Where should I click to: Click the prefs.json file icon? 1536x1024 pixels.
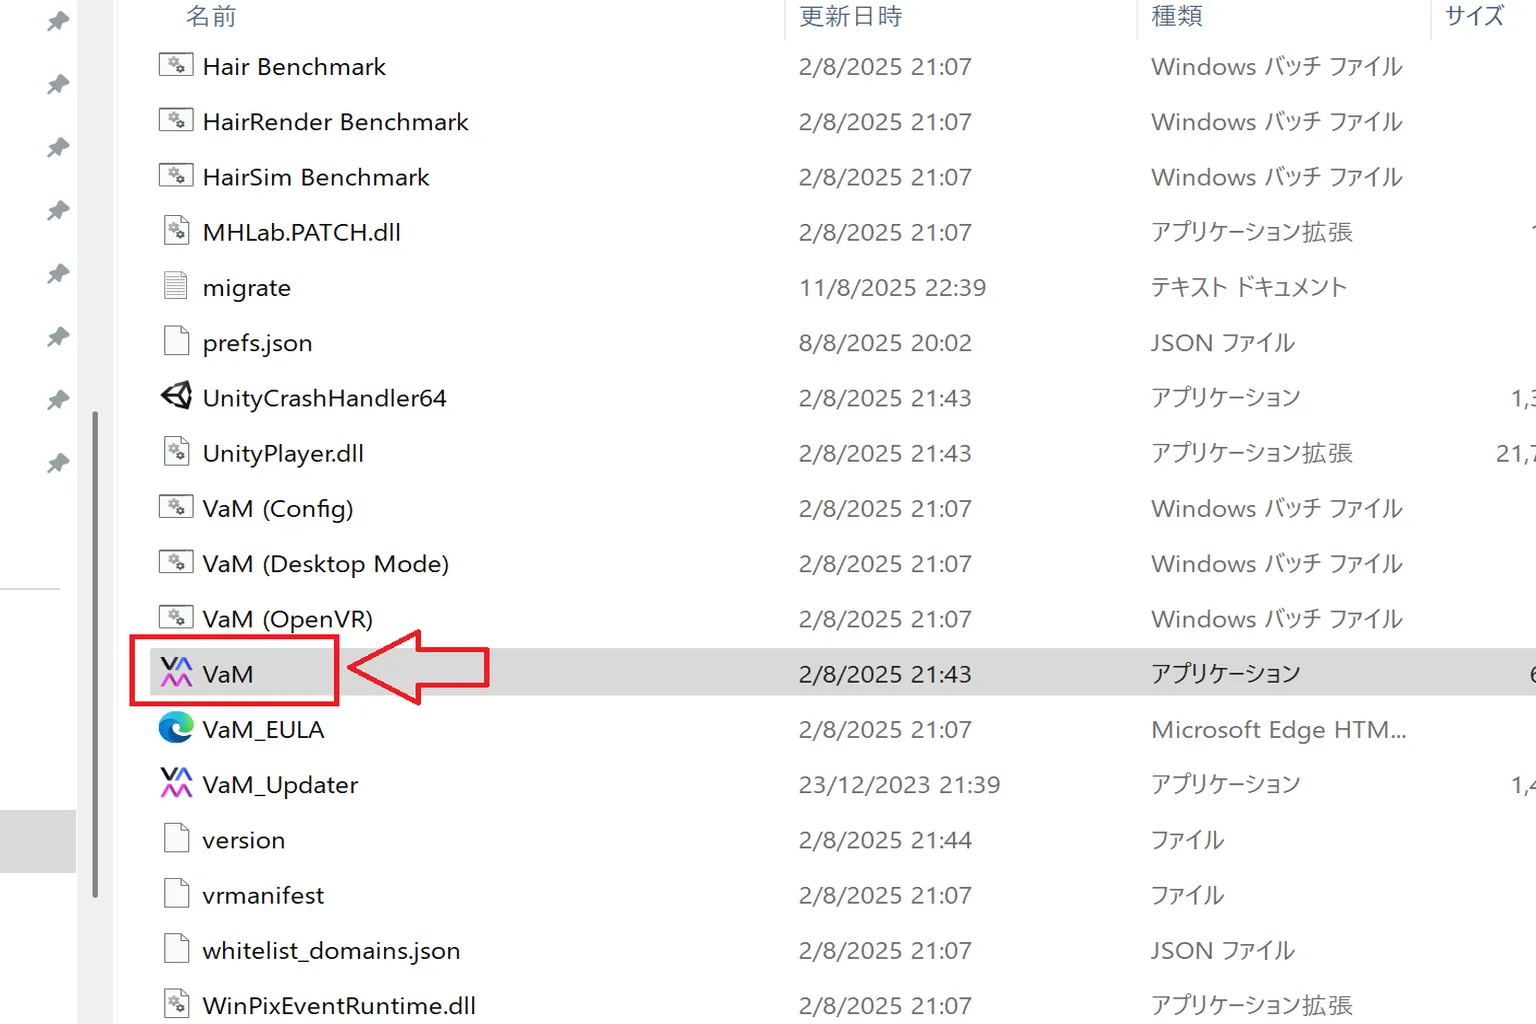click(x=176, y=341)
